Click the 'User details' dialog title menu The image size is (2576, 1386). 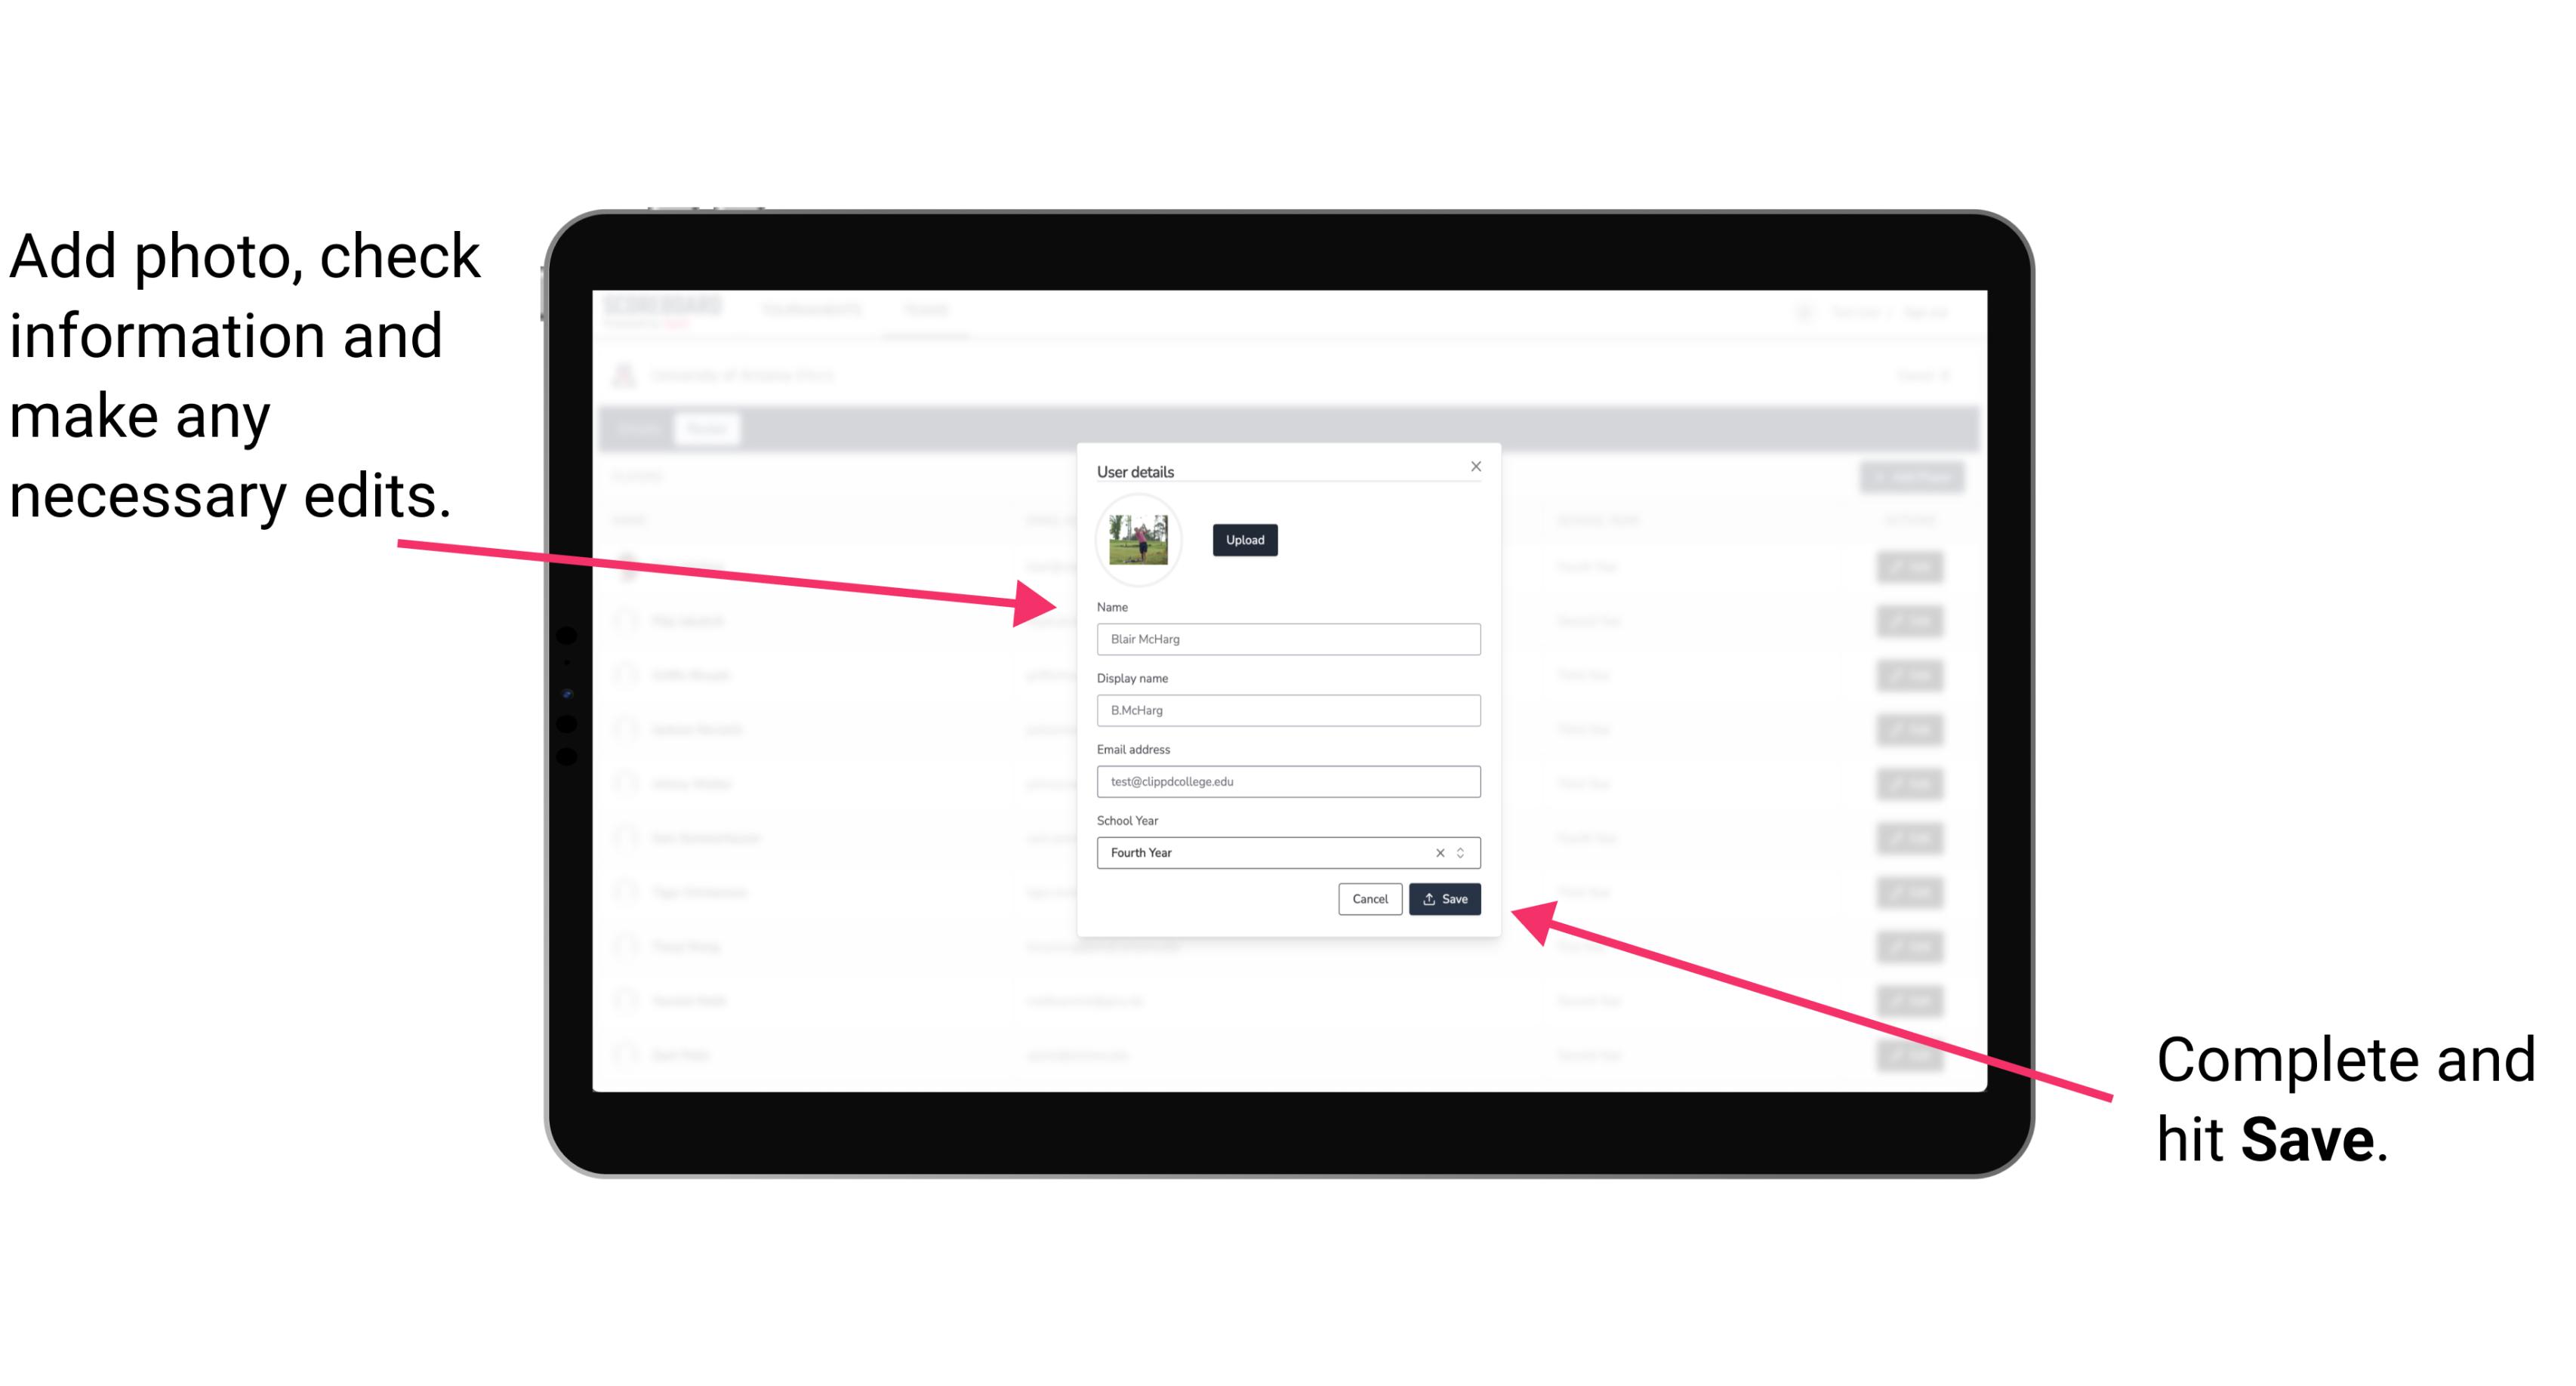[1137, 470]
